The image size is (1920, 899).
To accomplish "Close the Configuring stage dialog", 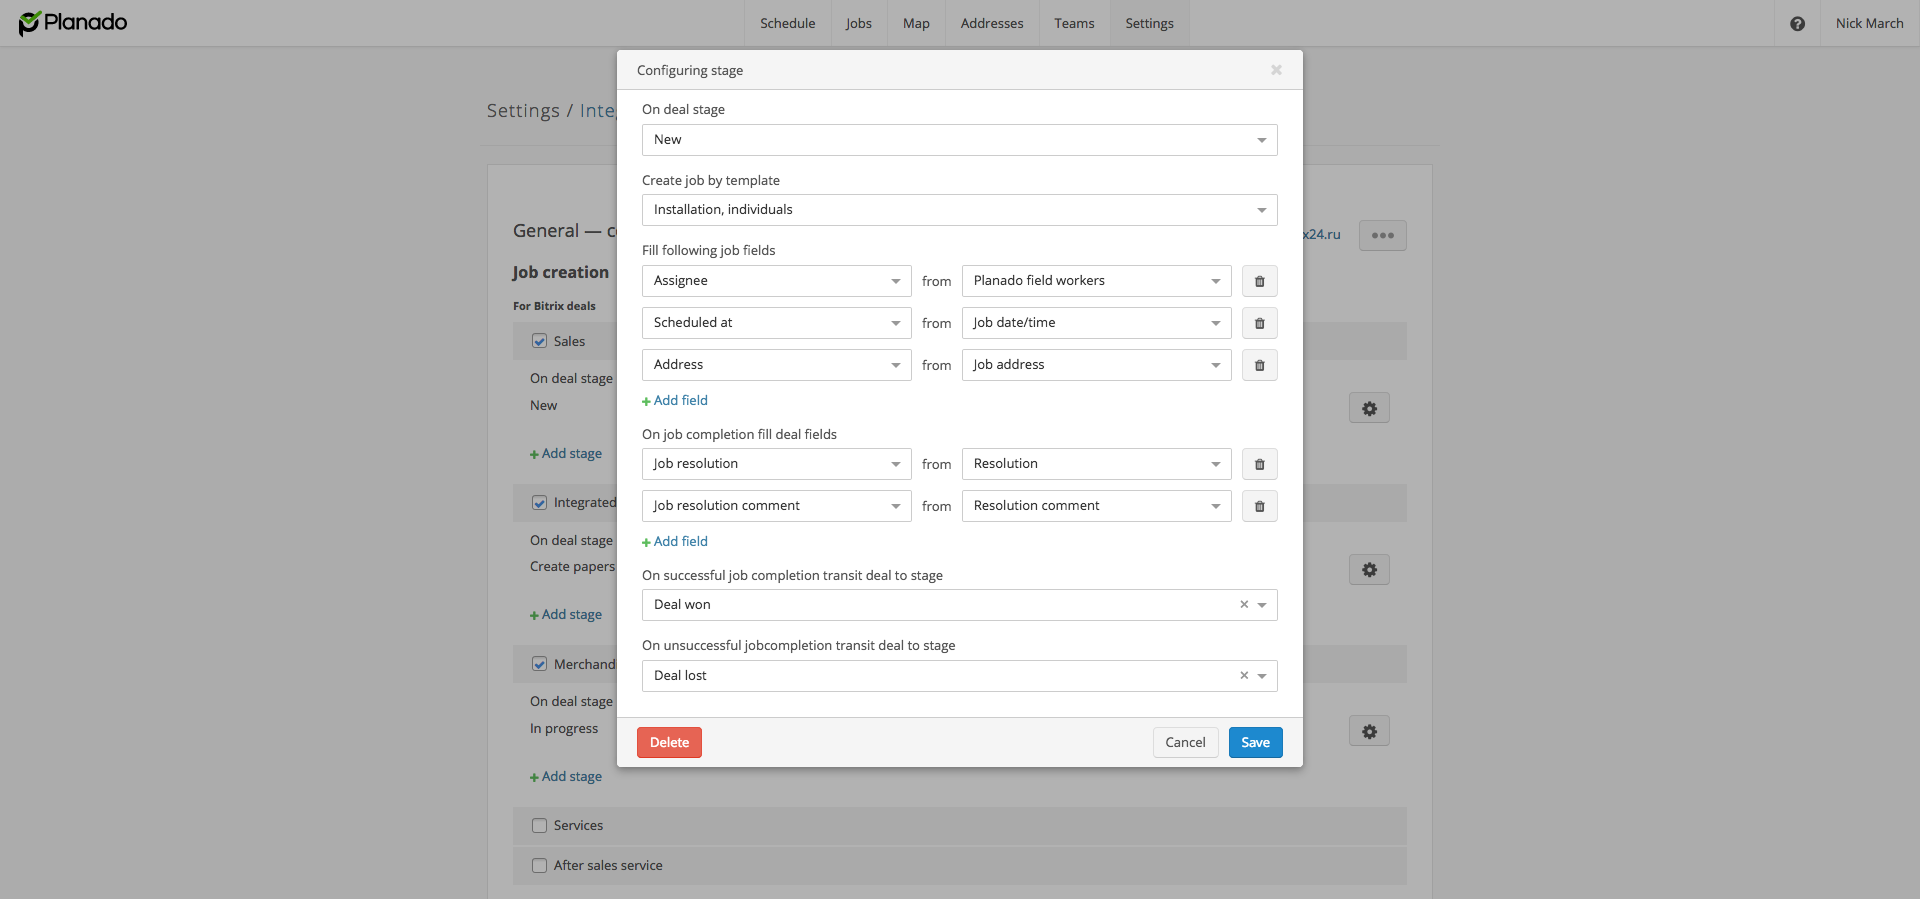I will tap(1276, 70).
